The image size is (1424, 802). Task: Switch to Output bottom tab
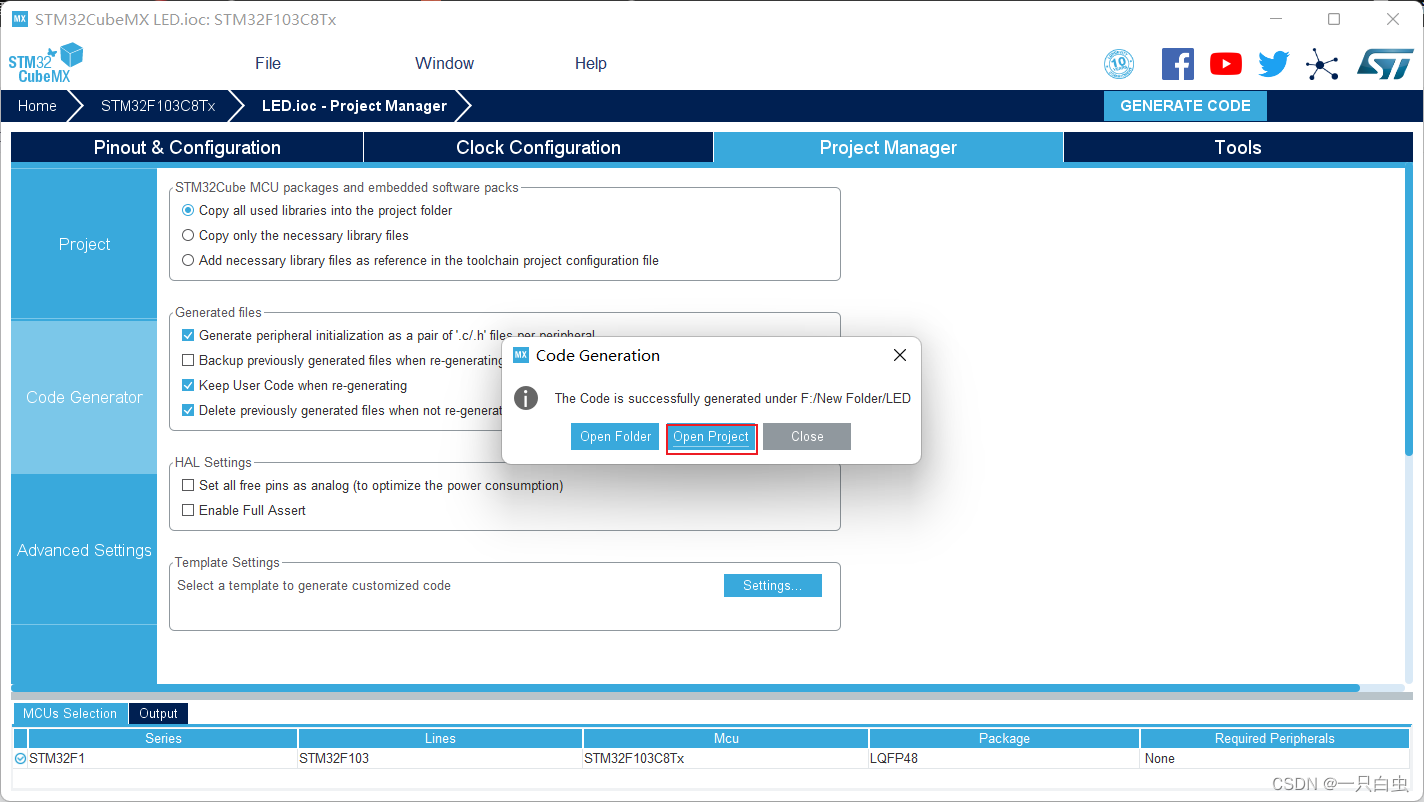pyautogui.click(x=158, y=714)
